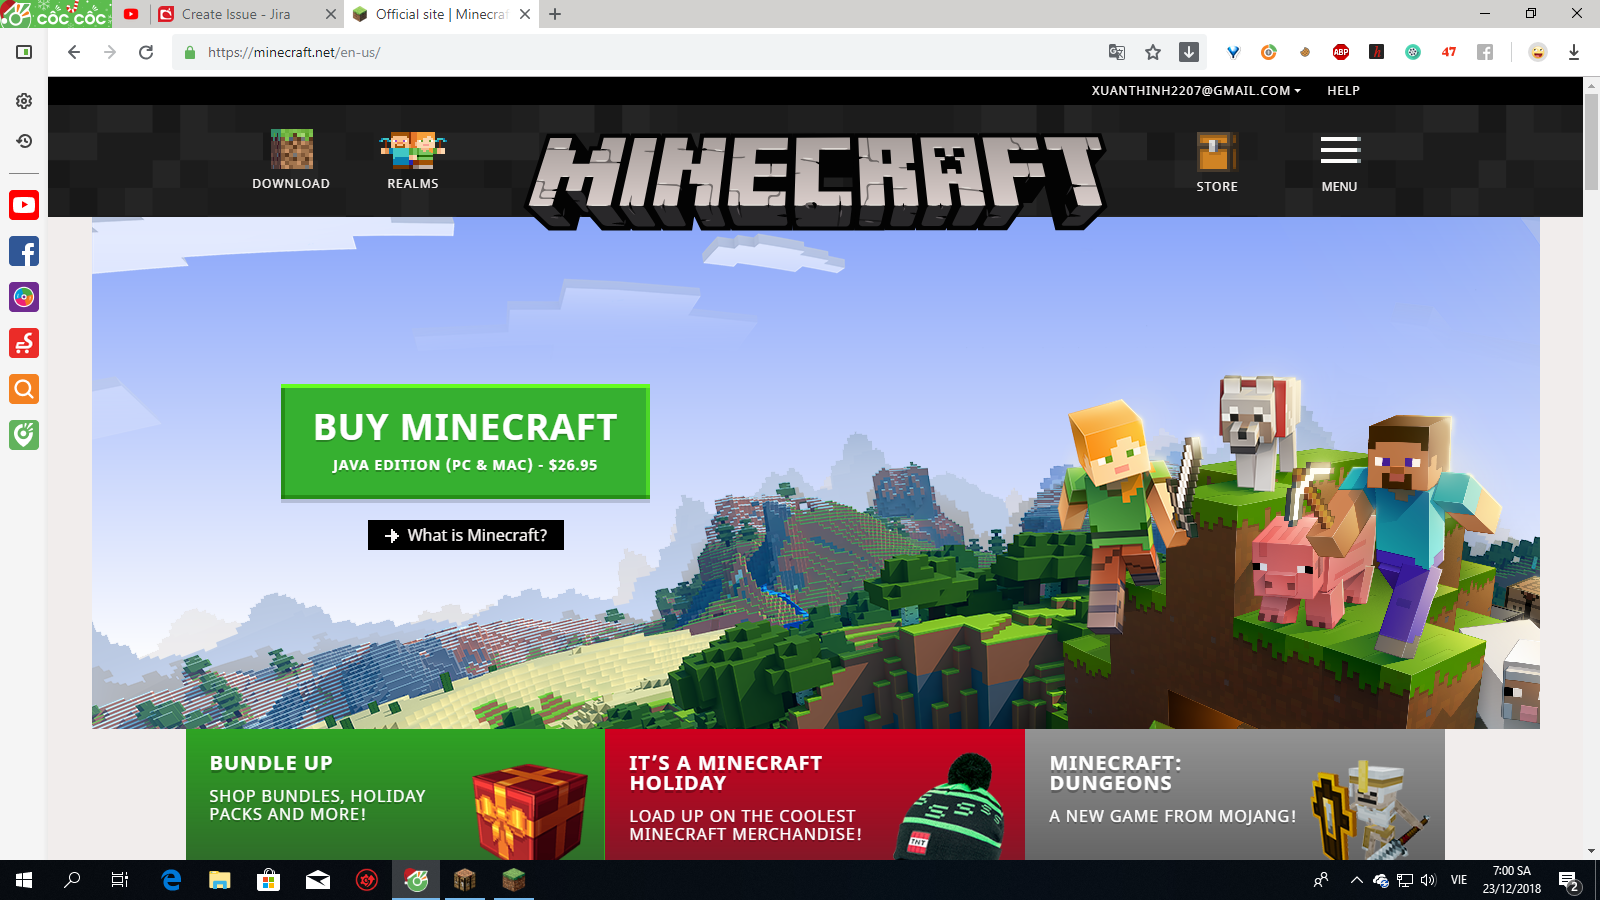Open File Explorer from taskbar
The image size is (1600, 900).
click(x=220, y=880)
